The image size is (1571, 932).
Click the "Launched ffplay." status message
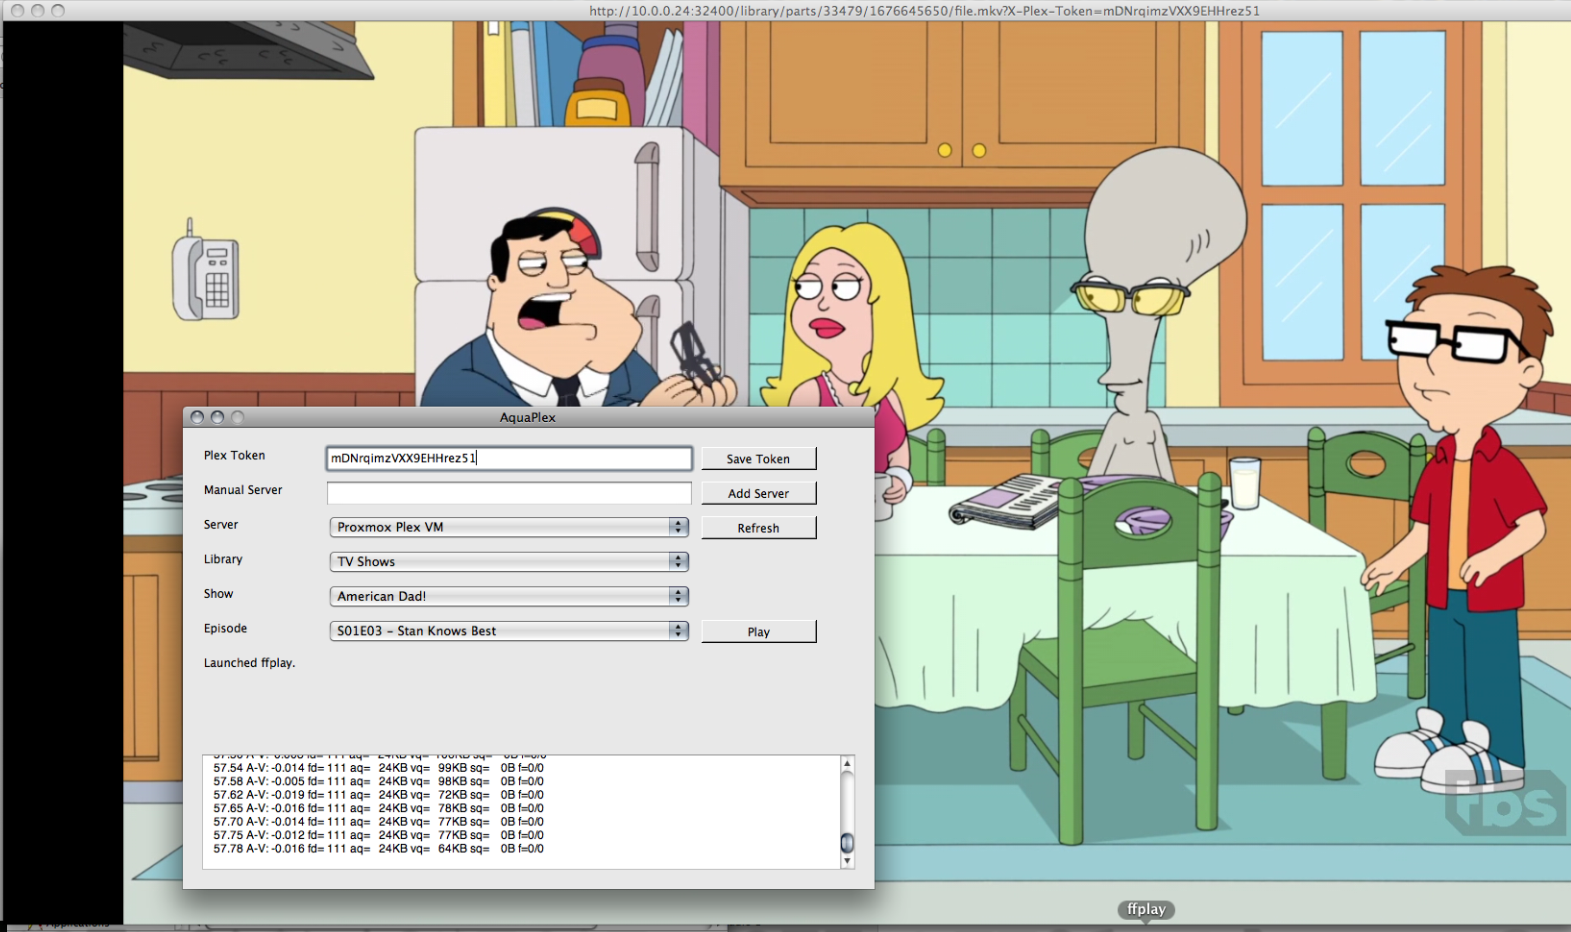point(250,663)
